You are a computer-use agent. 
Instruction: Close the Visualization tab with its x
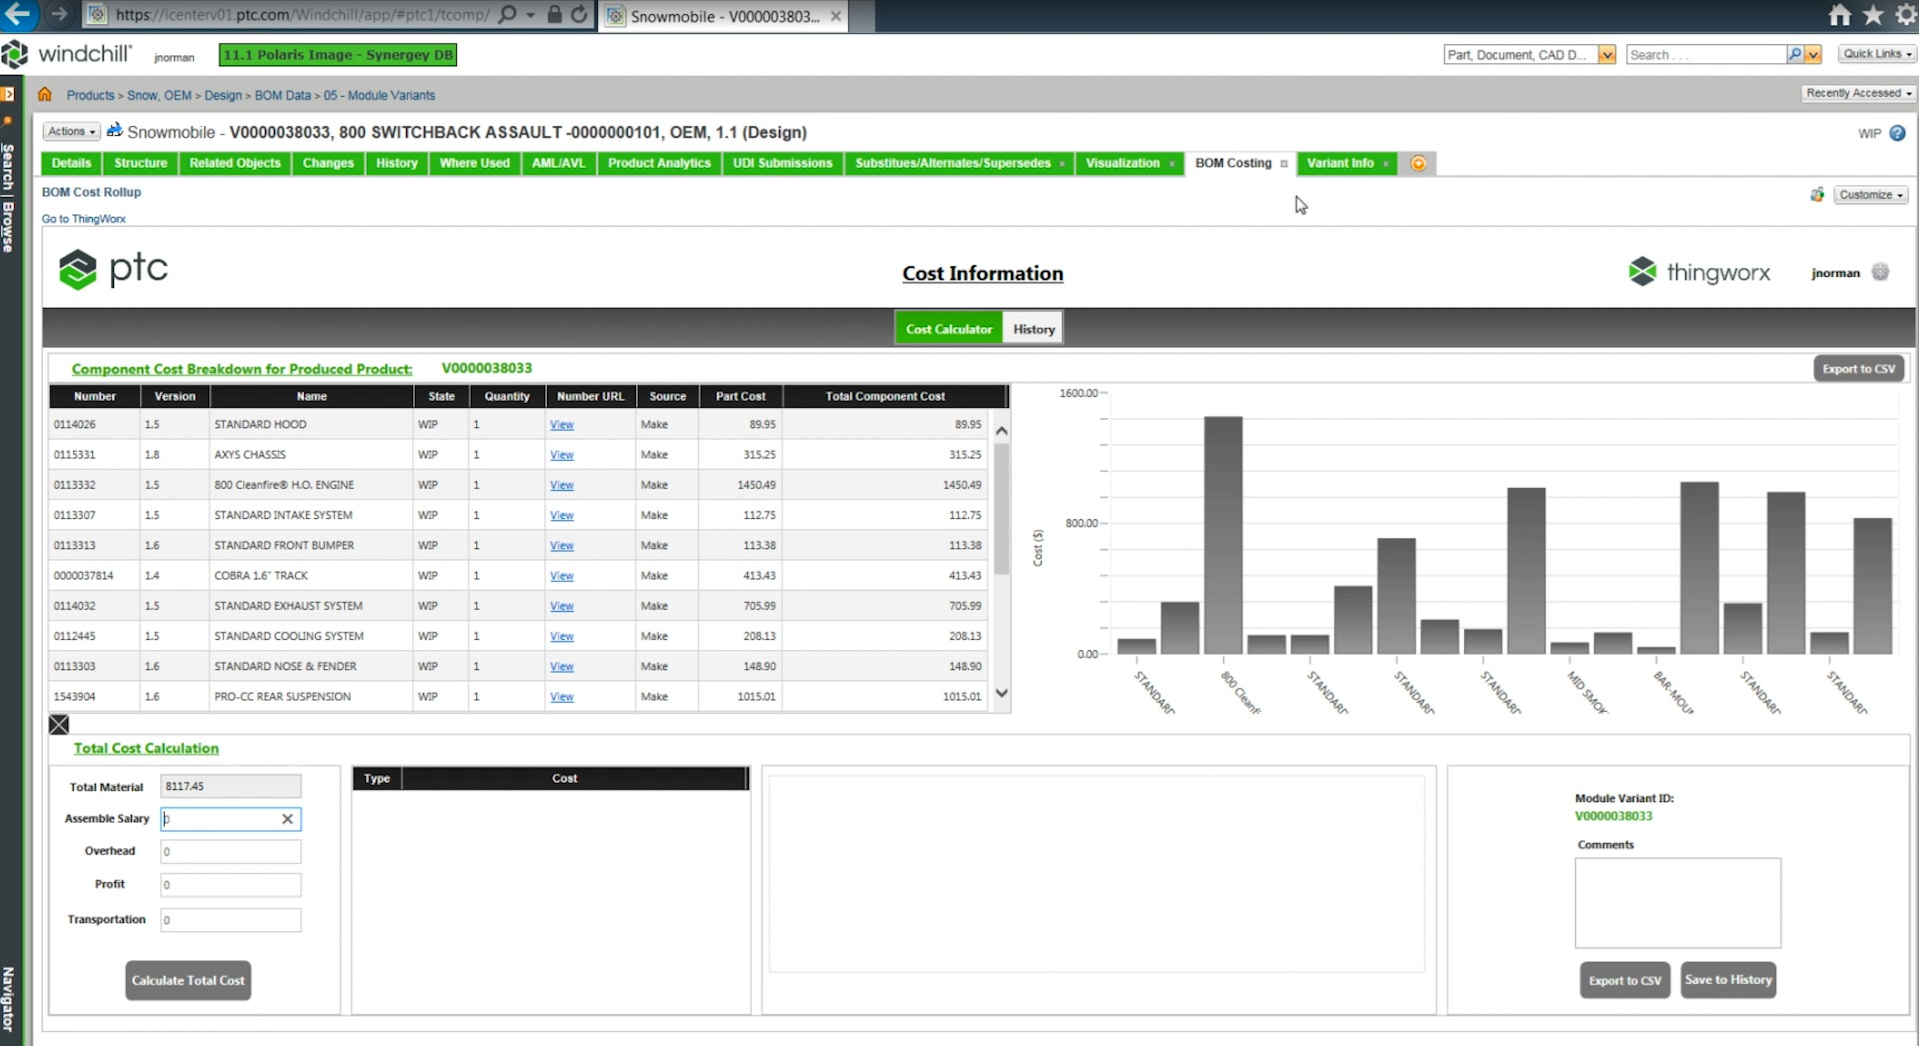[1171, 164]
